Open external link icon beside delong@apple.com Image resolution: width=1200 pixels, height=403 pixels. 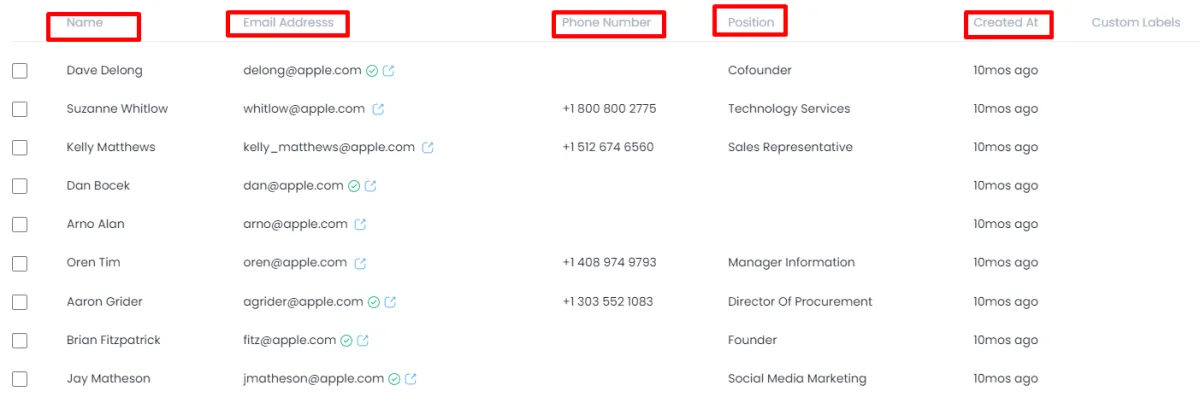(x=389, y=71)
